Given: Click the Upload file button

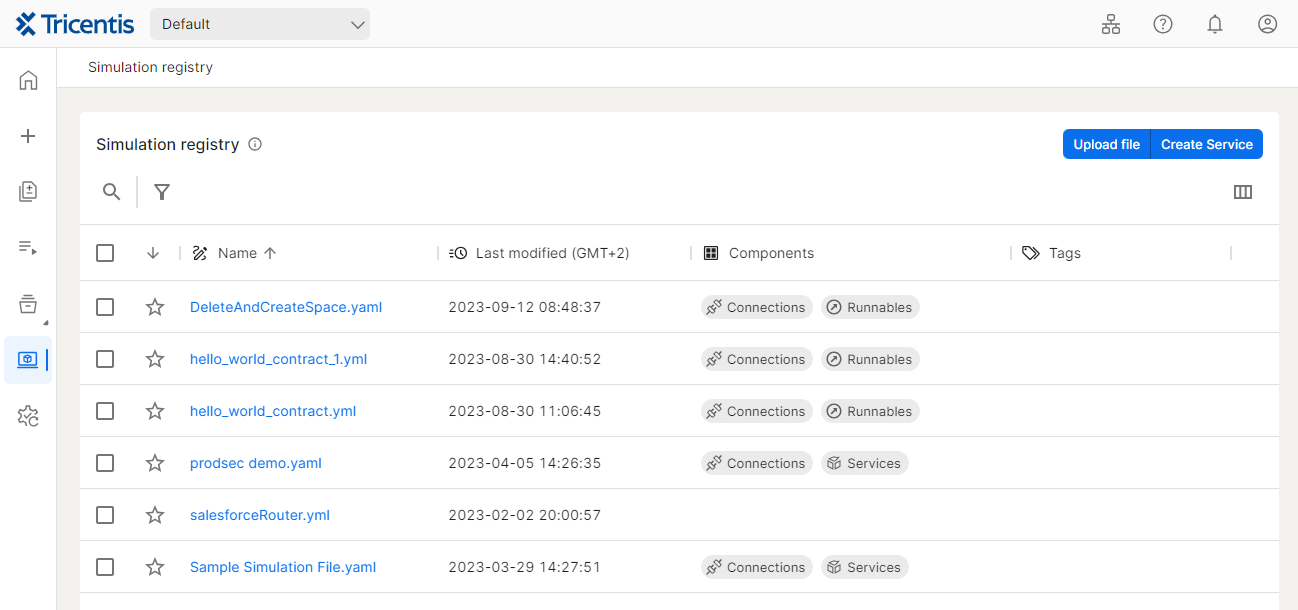Looking at the screenshot, I should click(1106, 144).
